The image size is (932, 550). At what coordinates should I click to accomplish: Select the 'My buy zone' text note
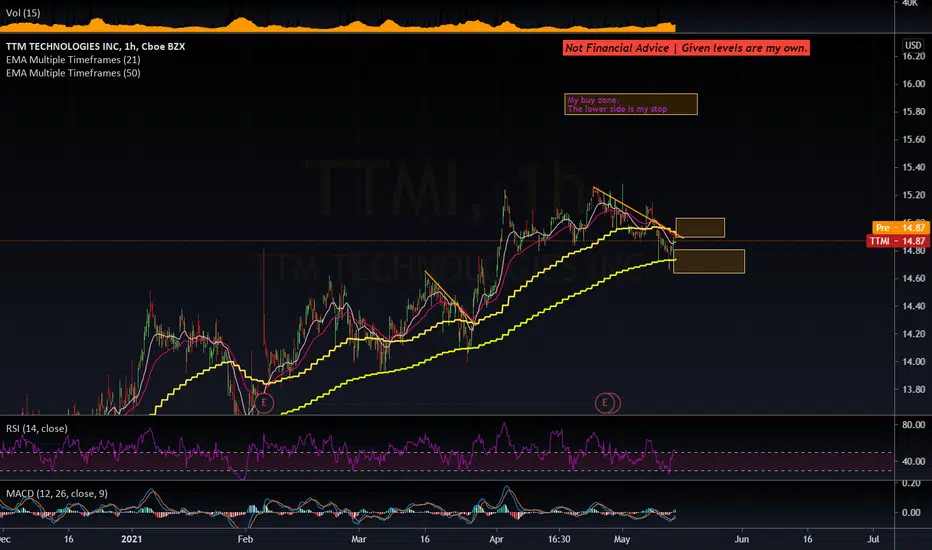pos(631,104)
